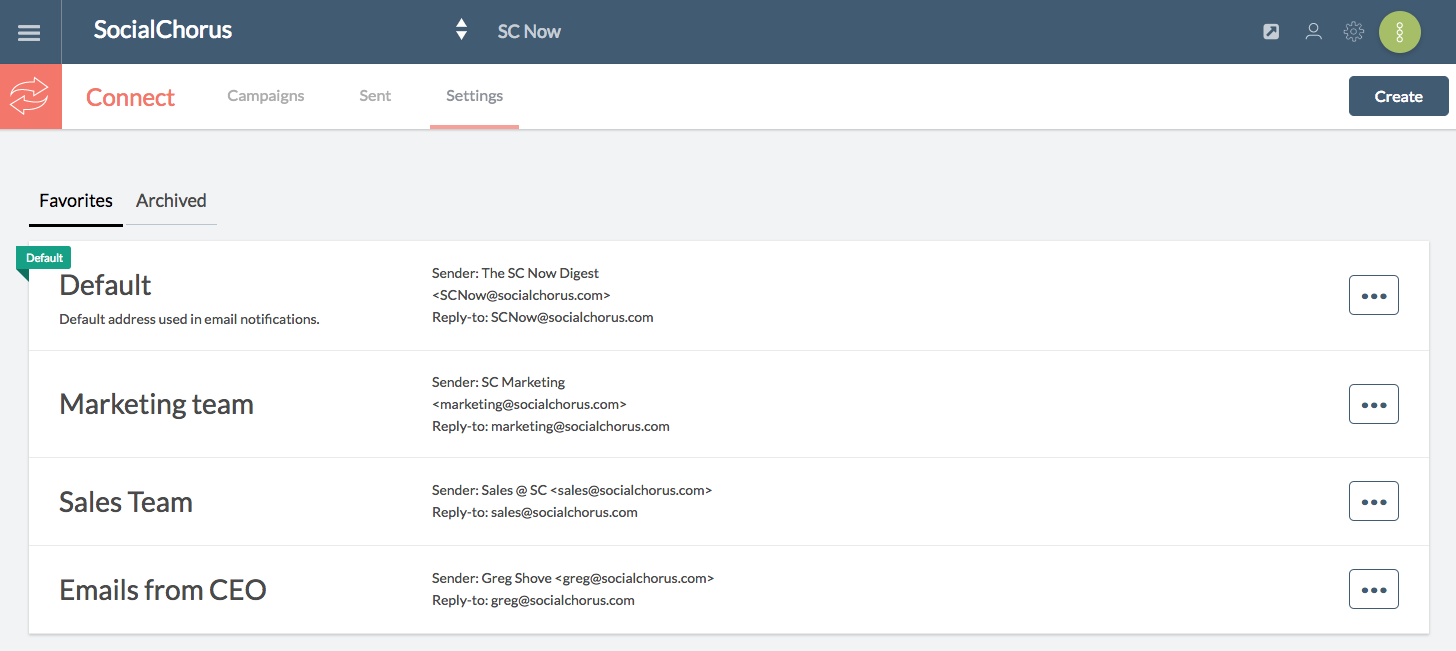Click the Marketing team title
Screen dimensions: 1456x651
point(156,404)
